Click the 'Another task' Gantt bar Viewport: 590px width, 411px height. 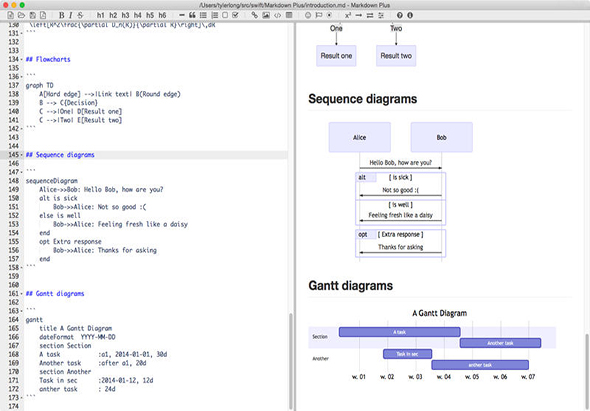[x=500, y=343]
